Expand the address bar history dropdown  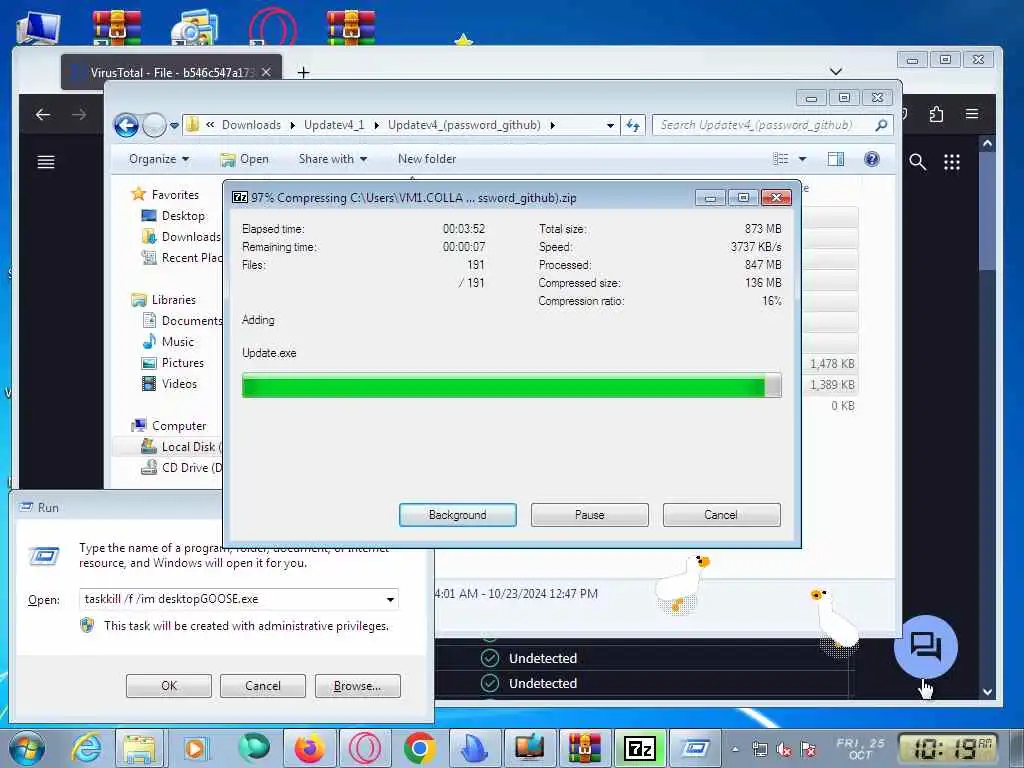[x=610, y=125]
